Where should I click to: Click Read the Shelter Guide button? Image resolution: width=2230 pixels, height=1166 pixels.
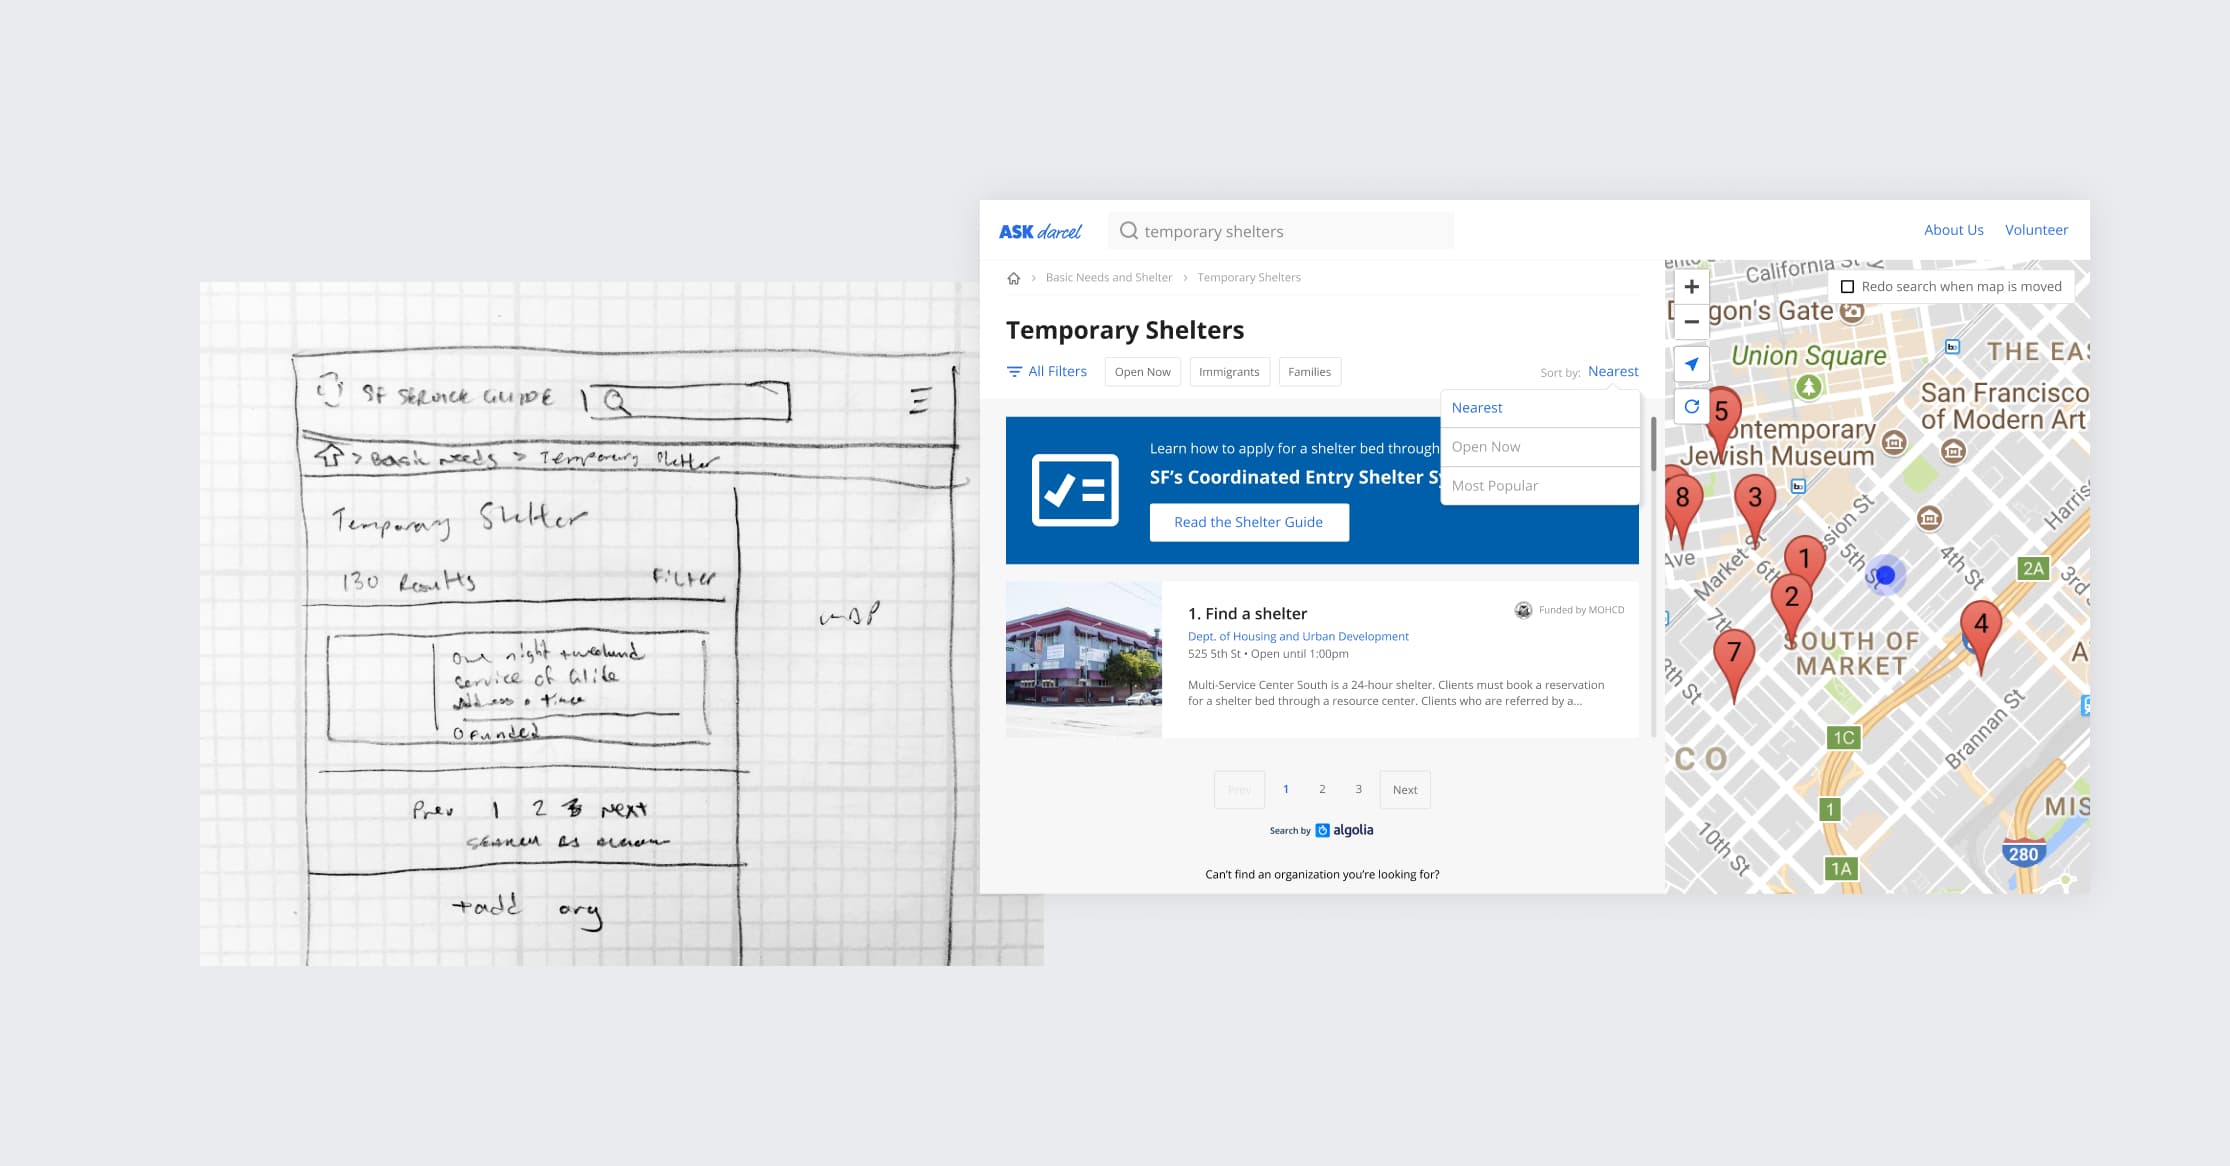click(x=1249, y=522)
